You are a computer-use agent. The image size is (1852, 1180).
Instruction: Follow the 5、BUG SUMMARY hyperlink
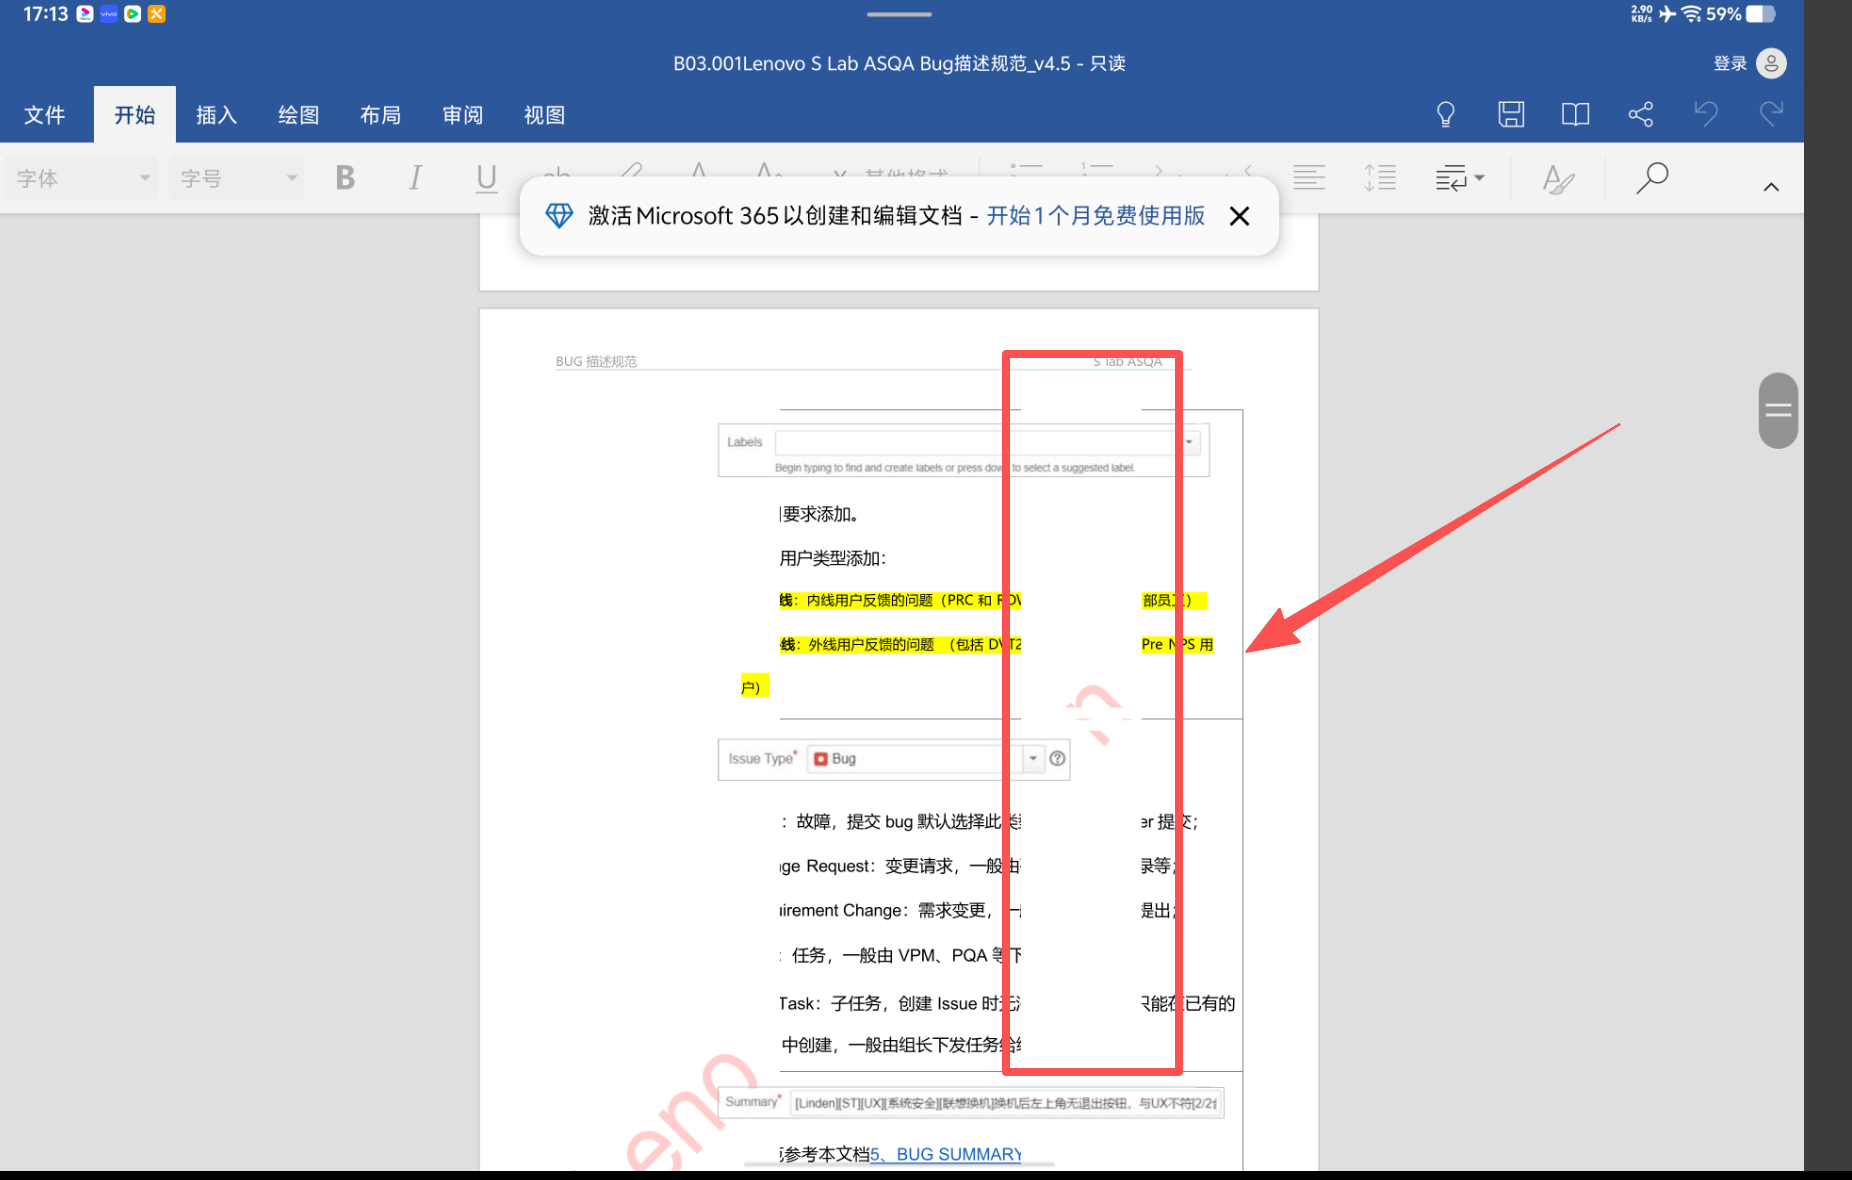(945, 1154)
